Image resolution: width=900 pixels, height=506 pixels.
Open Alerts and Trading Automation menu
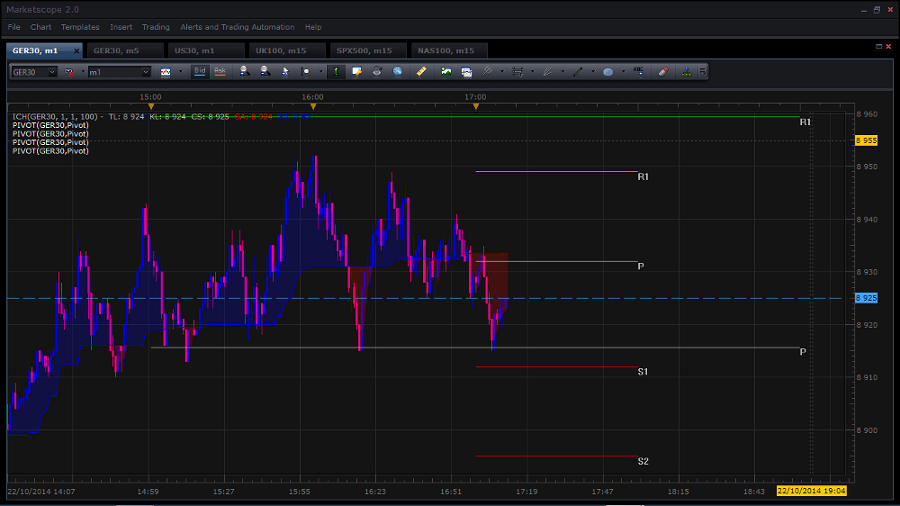pyautogui.click(x=237, y=27)
